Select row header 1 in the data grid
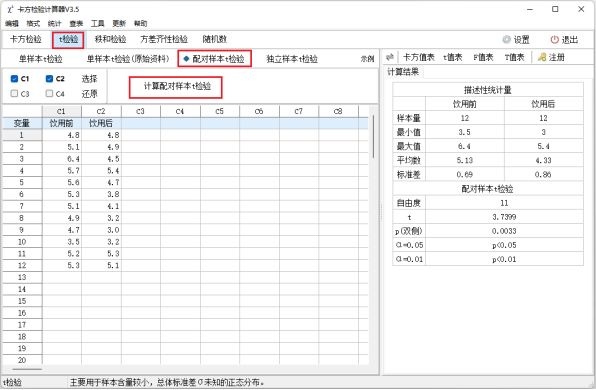The width and height of the screenshot is (596, 390). pyautogui.click(x=22, y=135)
